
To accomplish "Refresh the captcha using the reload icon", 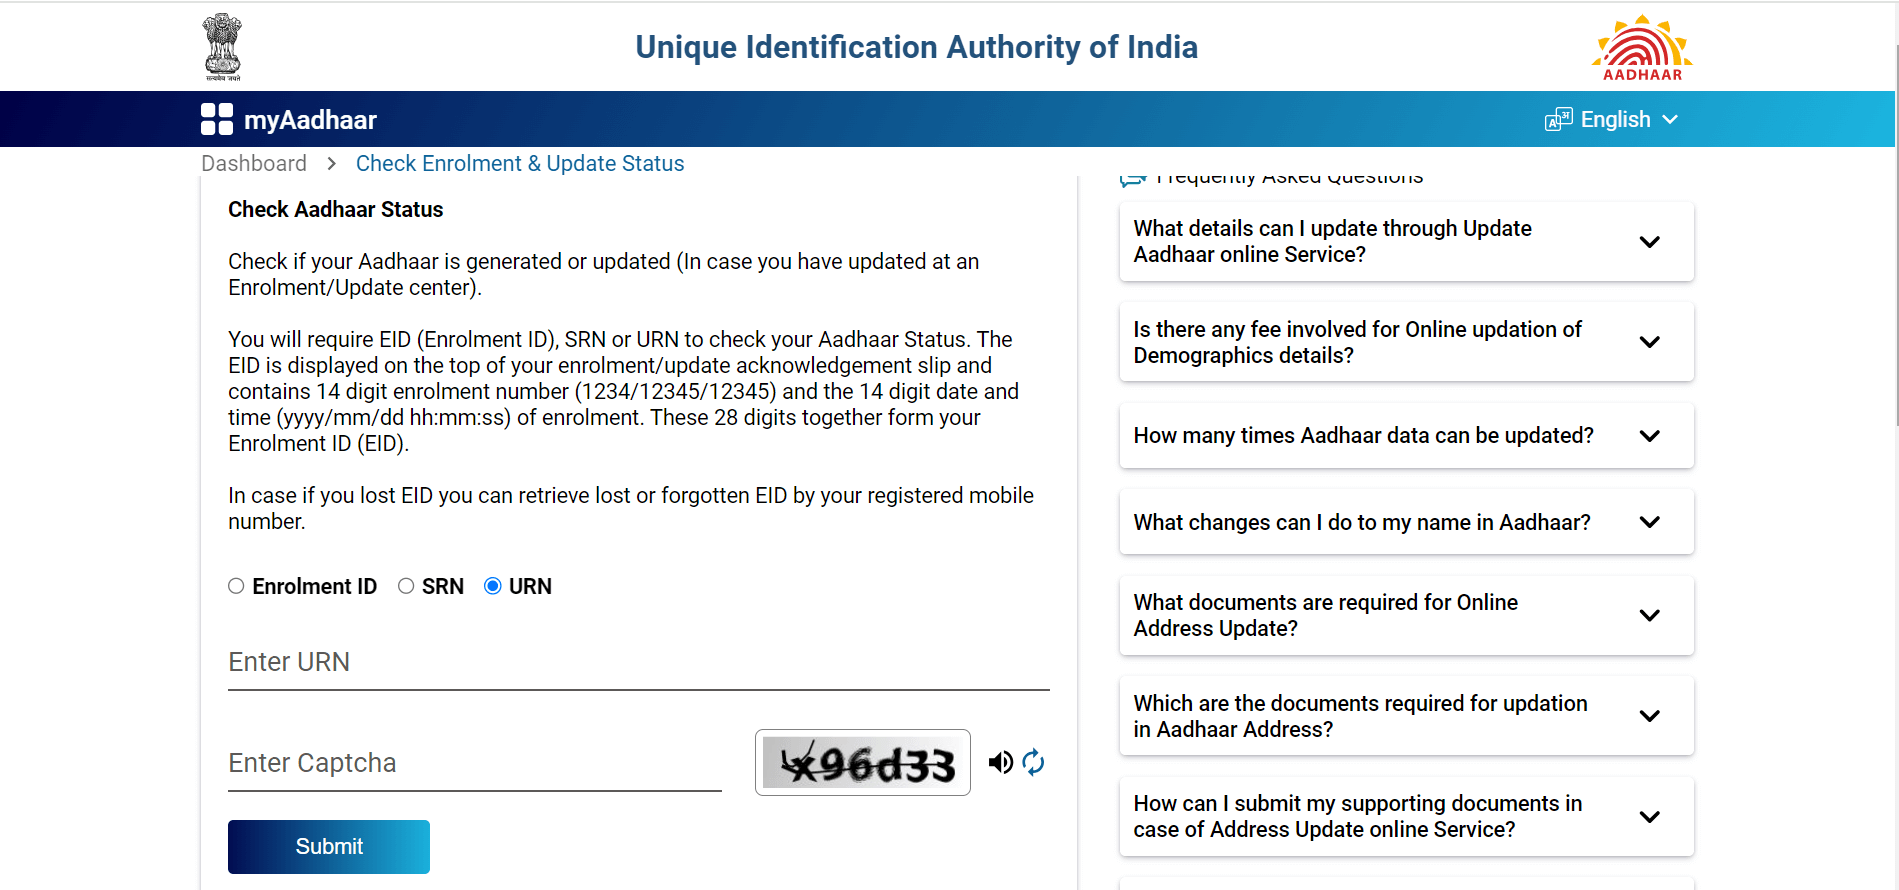I will (1033, 762).
